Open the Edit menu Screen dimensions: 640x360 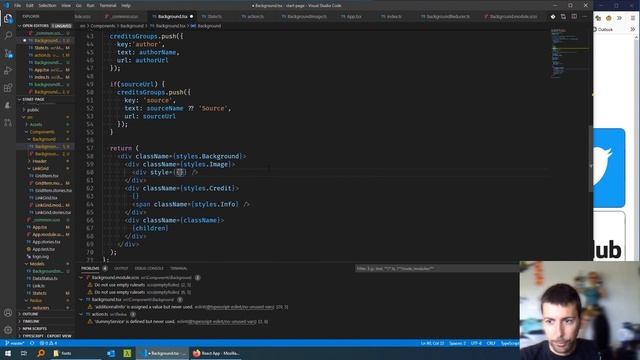[30, 6]
